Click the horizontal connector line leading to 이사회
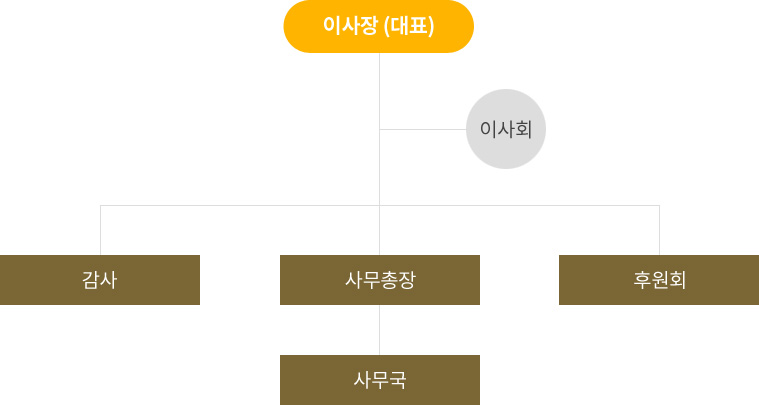Image resolution: width=759 pixels, height=405 pixels. [x=423, y=130]
